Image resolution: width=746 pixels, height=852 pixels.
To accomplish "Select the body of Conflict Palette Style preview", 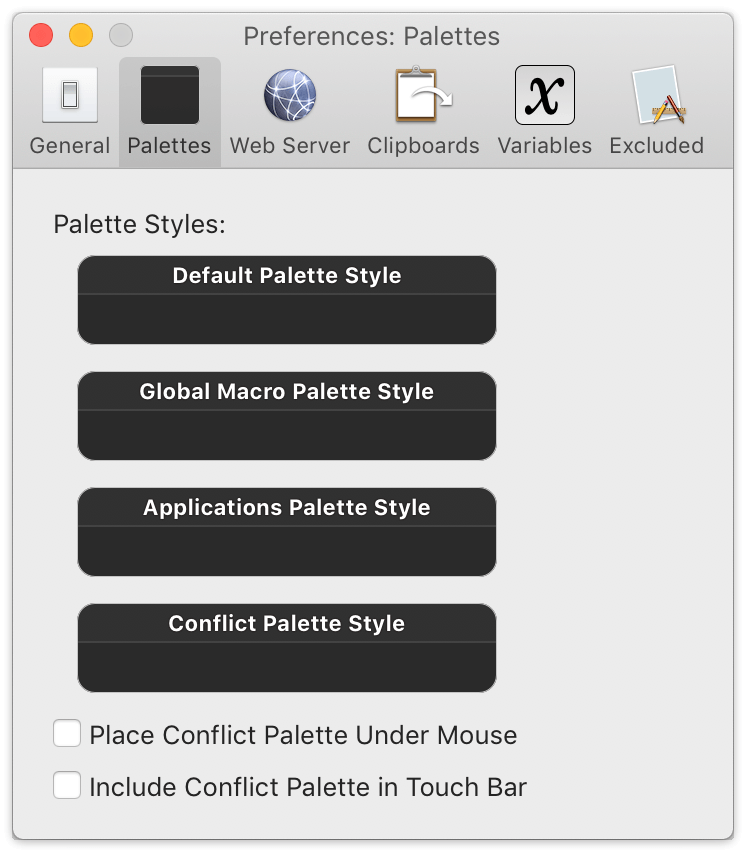I will [x=287, y=667].
